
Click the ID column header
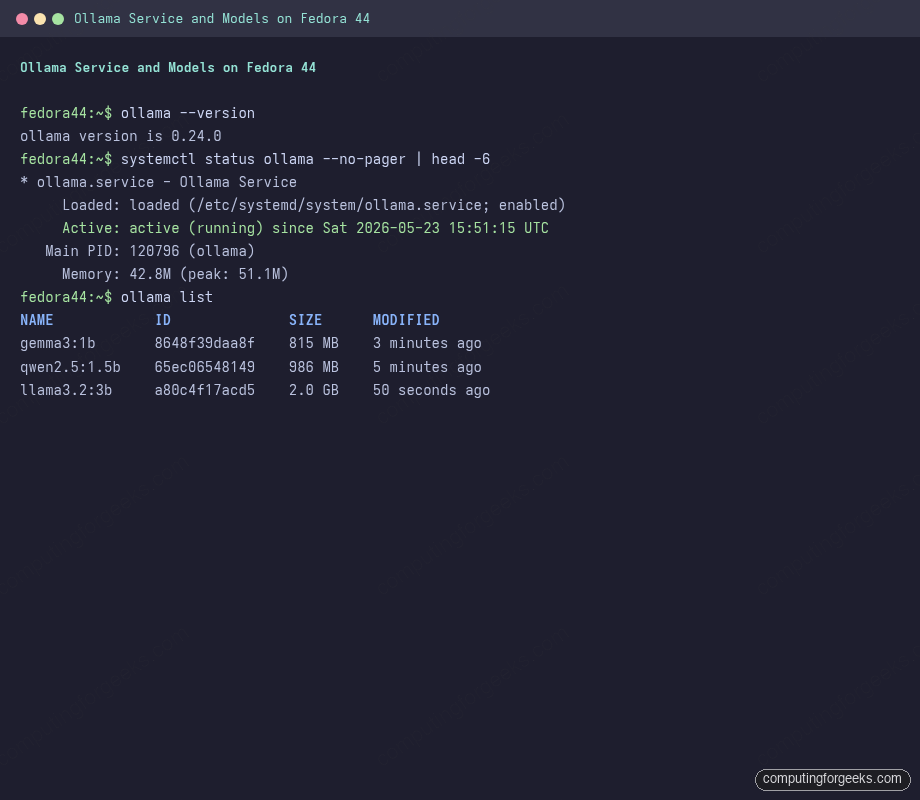pos(163,320)
